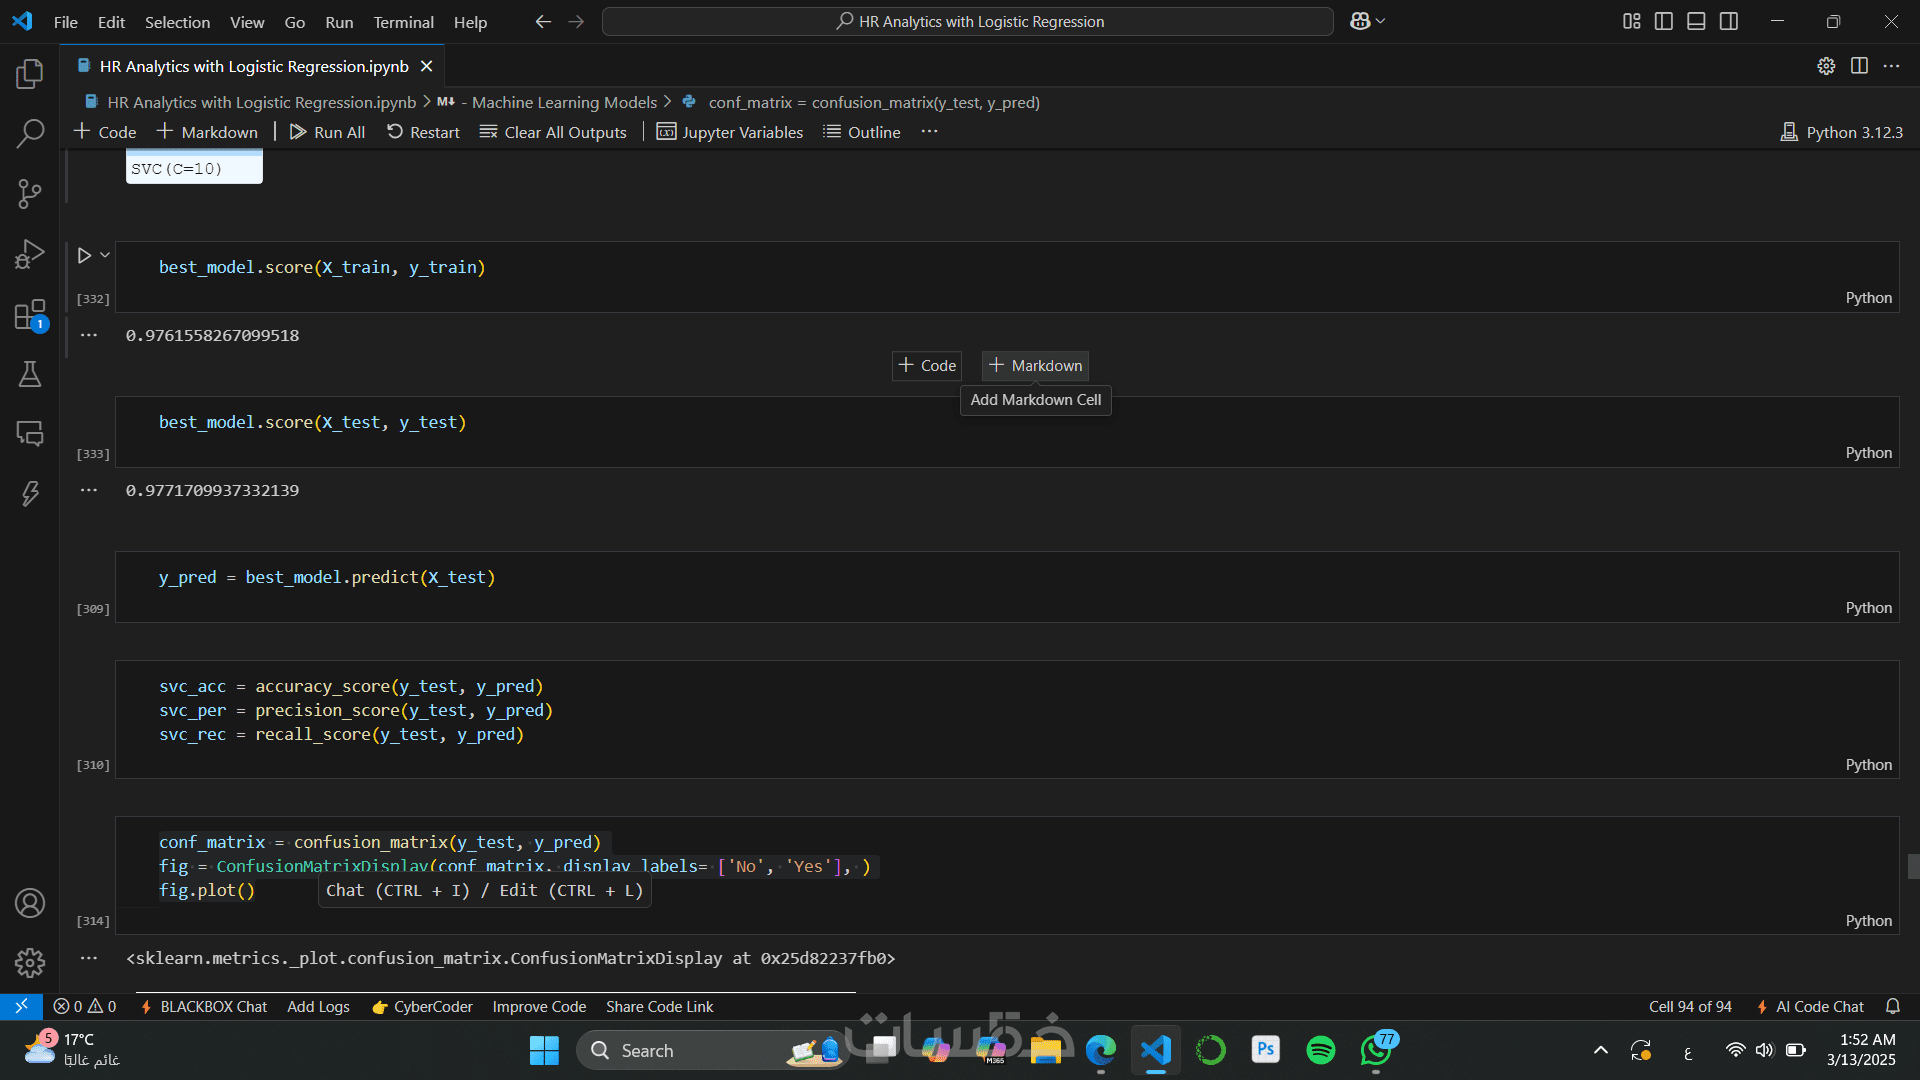The width and height of the screenshot is (1920, 1080).
Task: Expand the run cell options chevron
Action: (105, 255)
